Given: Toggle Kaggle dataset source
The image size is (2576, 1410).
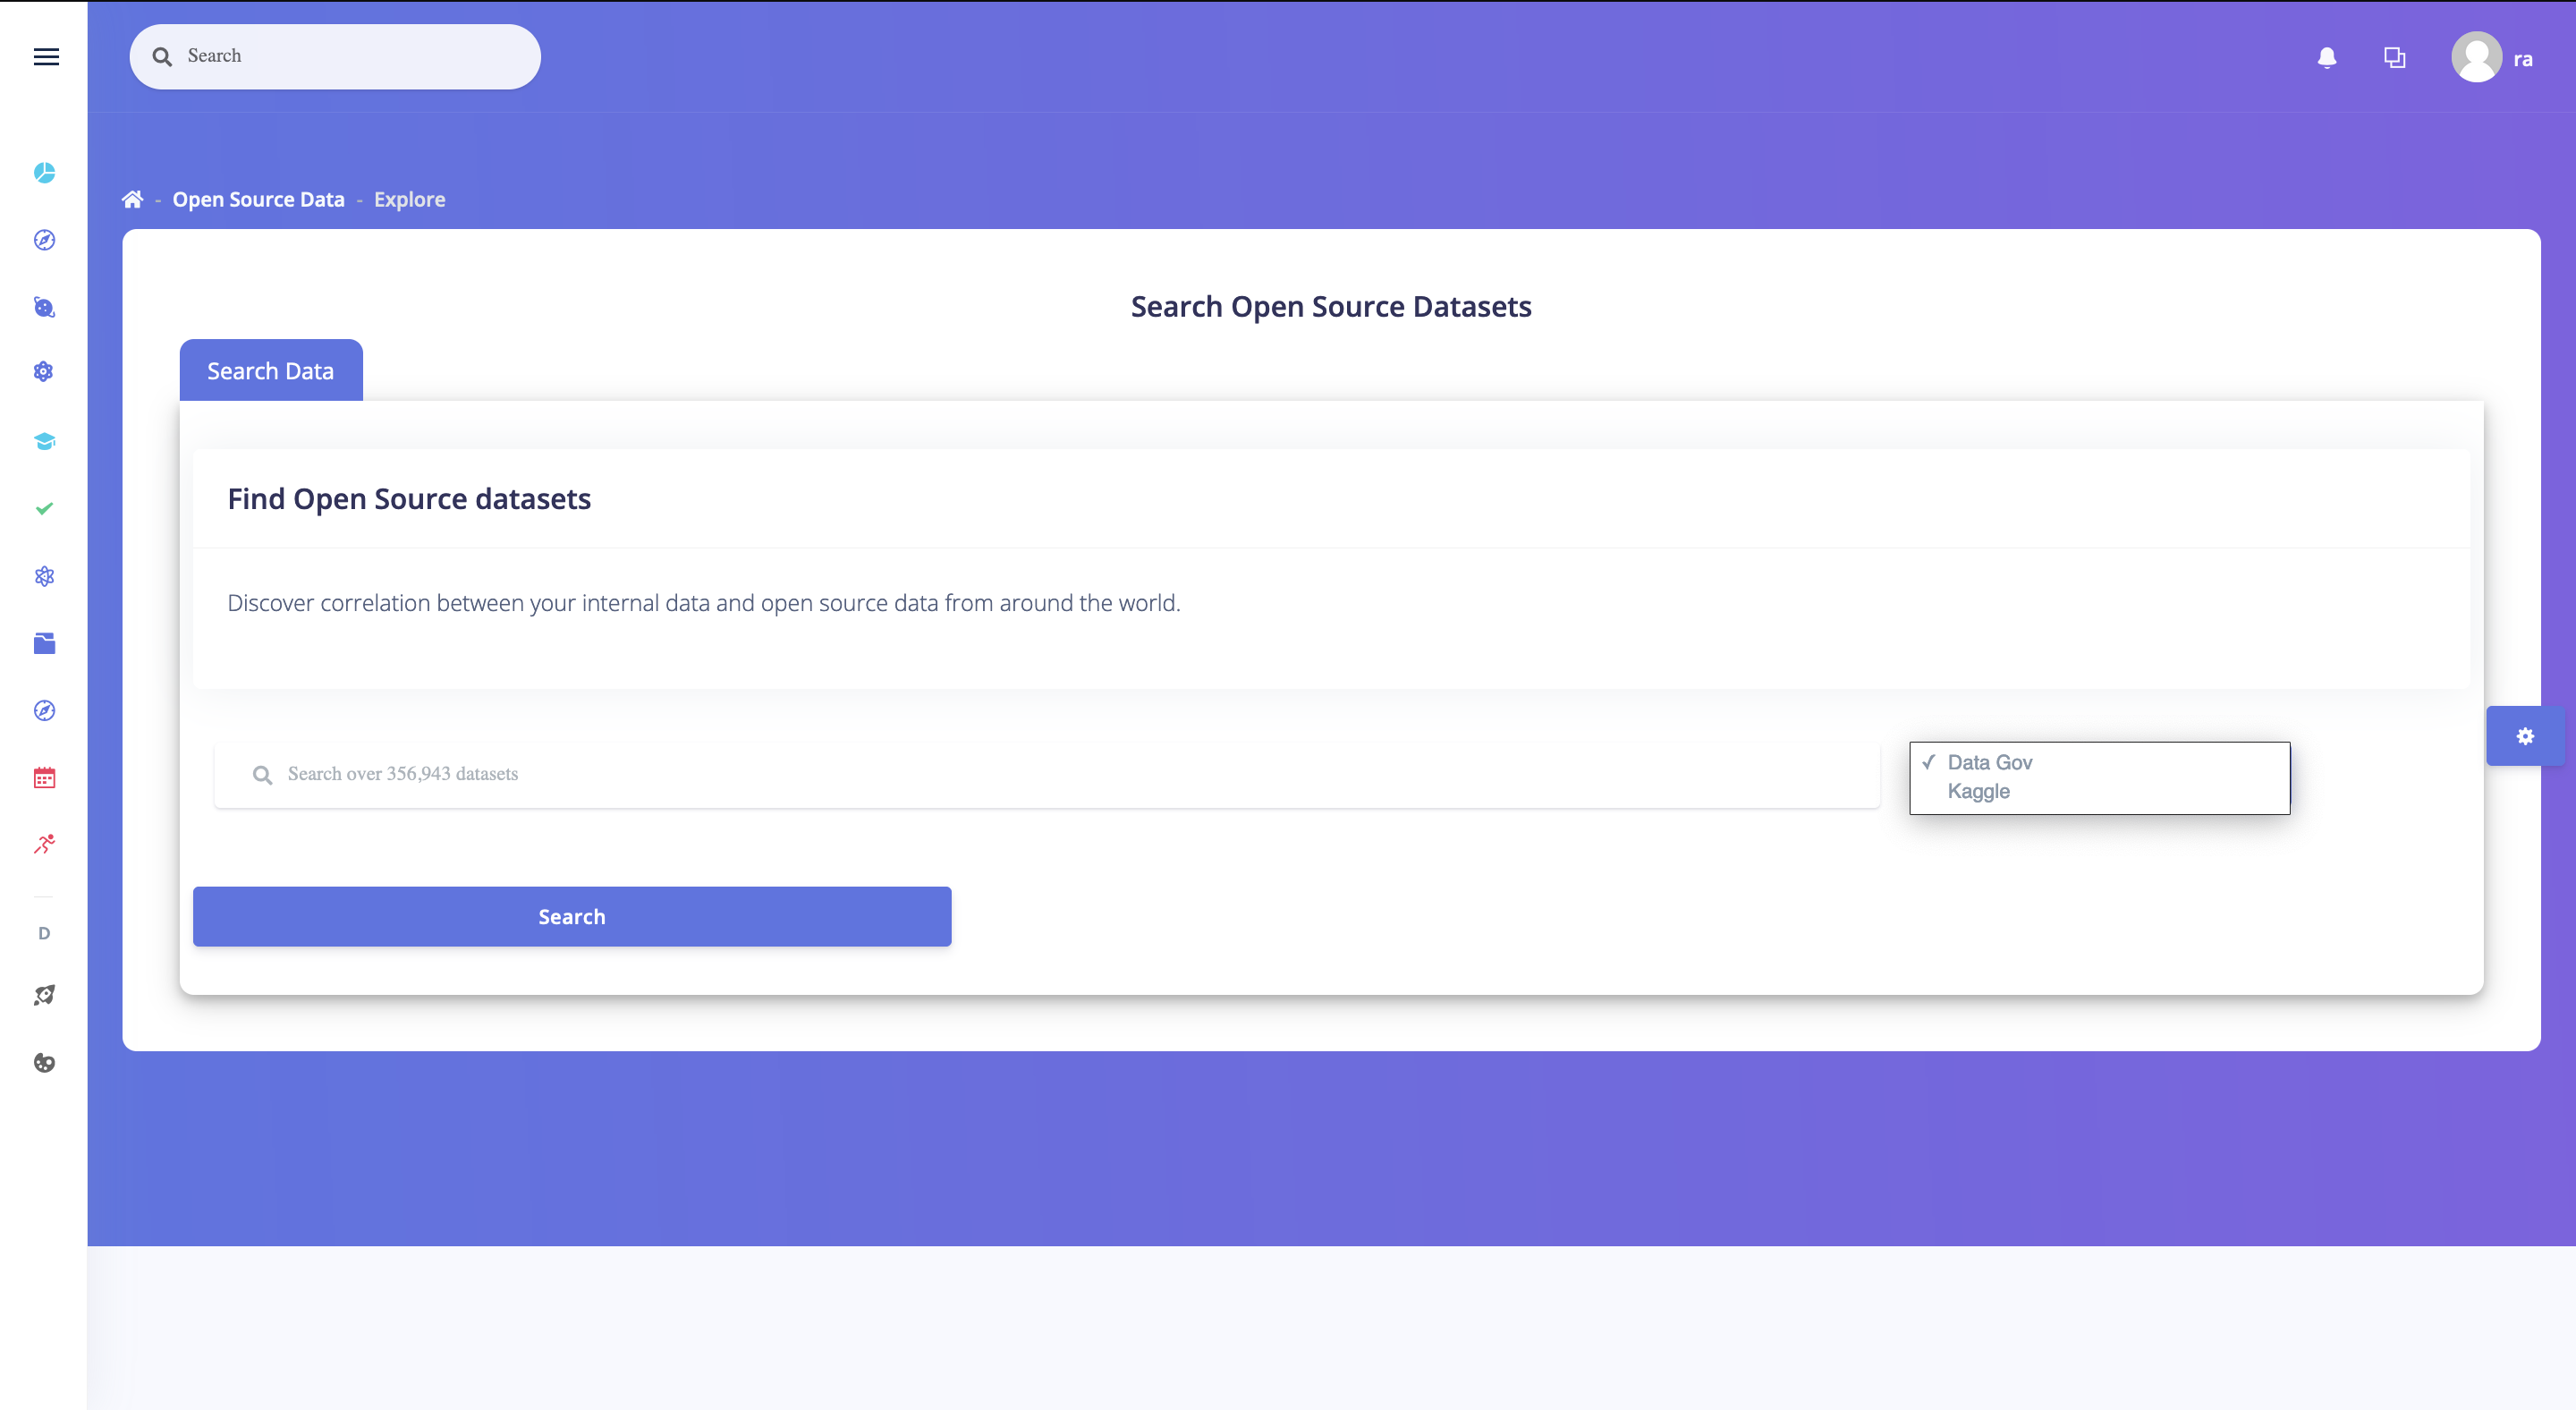Looking at the screenshot, I should [1979, 790].
